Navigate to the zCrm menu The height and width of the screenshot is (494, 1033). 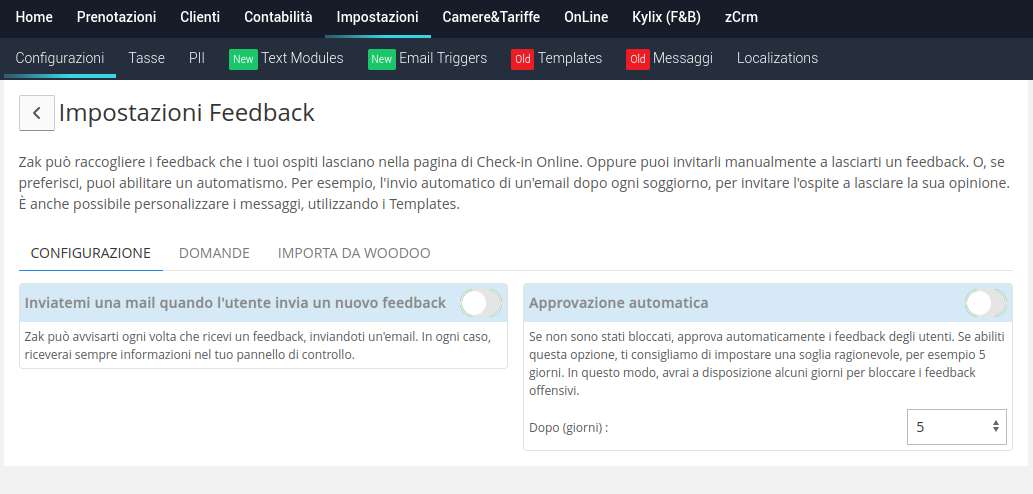click(x=741, y=18)
